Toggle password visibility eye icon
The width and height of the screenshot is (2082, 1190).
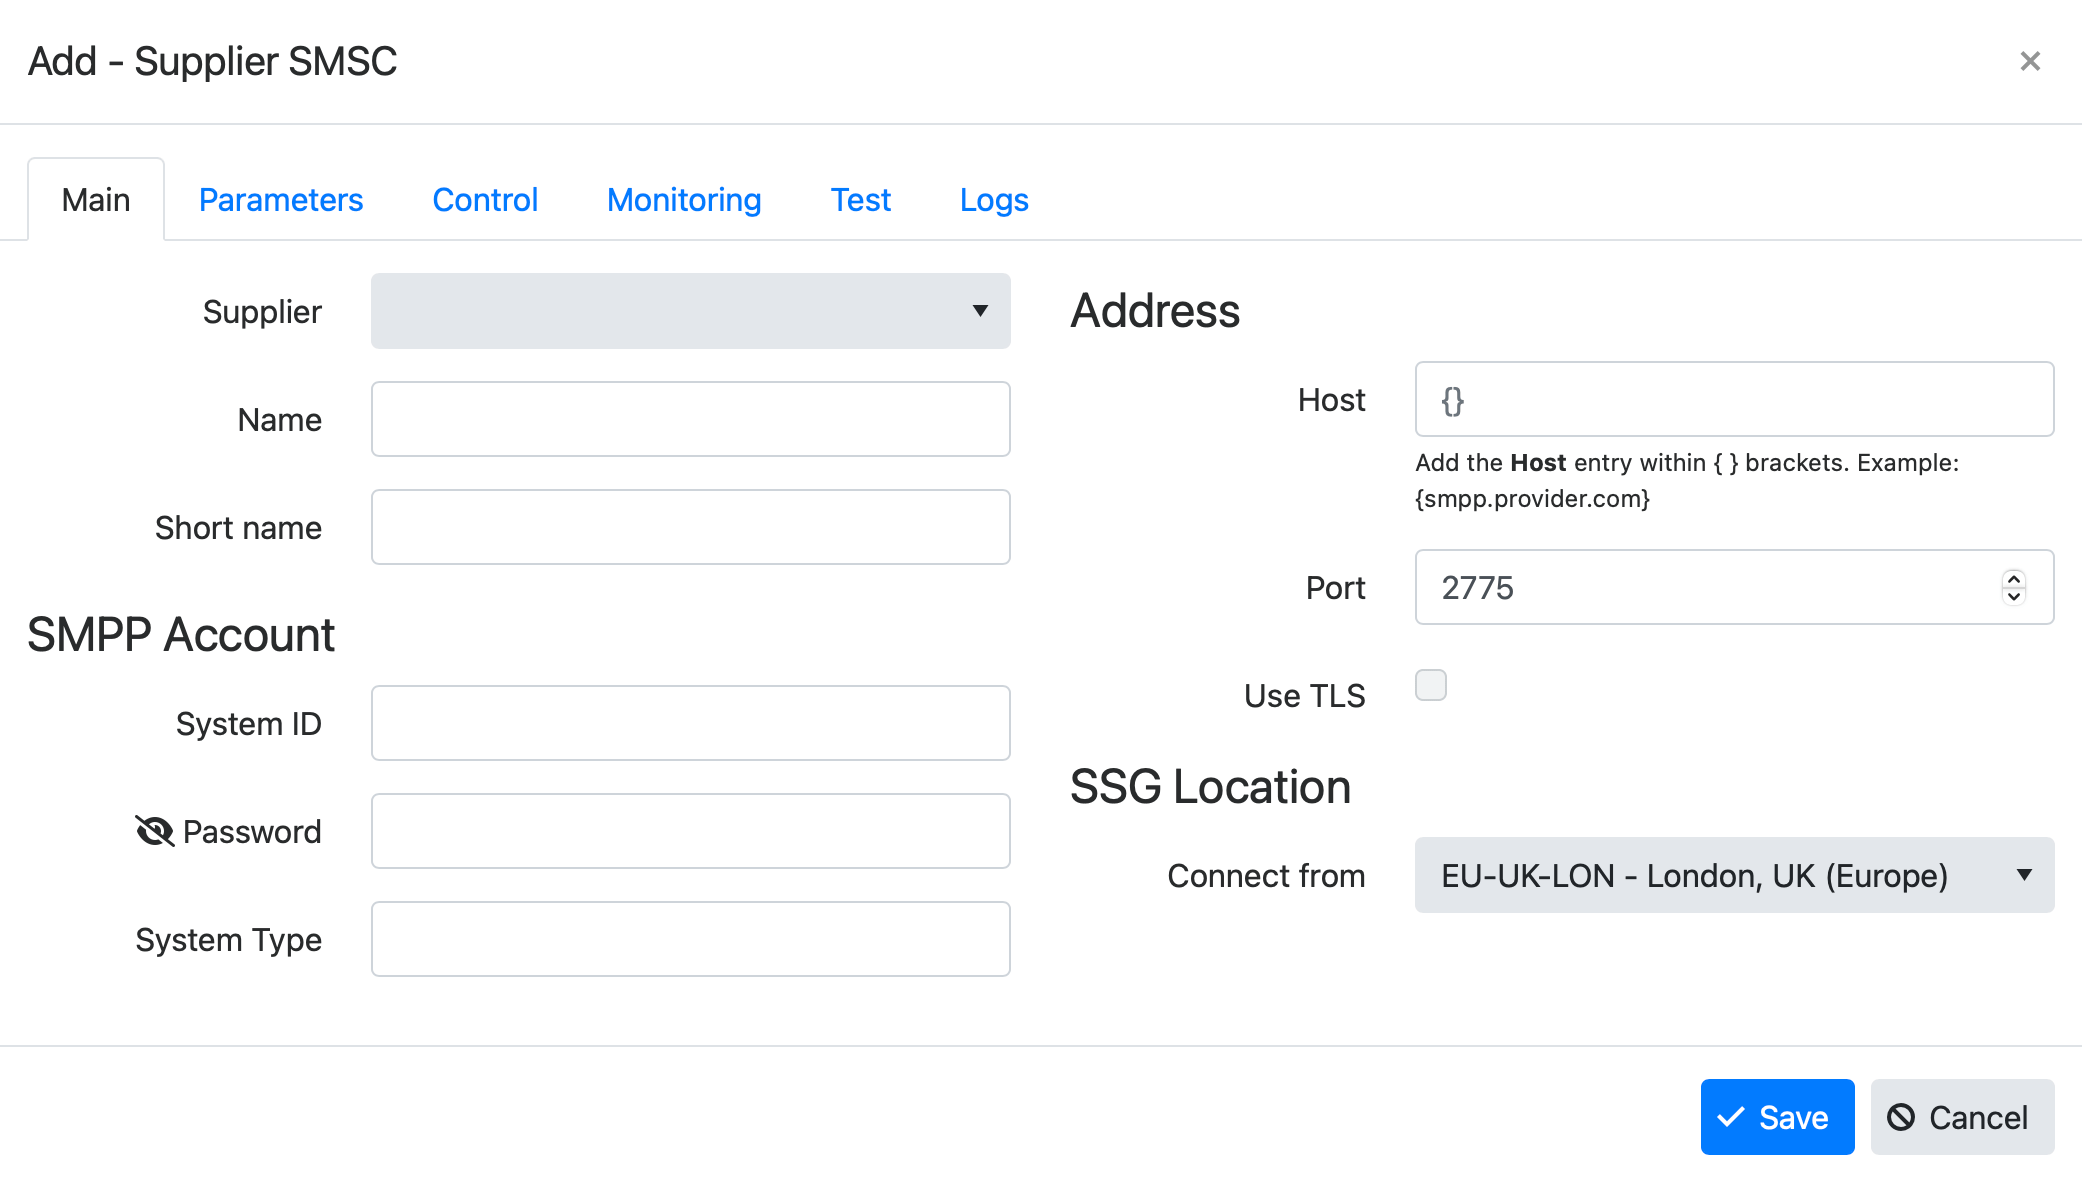coord(154,831)
